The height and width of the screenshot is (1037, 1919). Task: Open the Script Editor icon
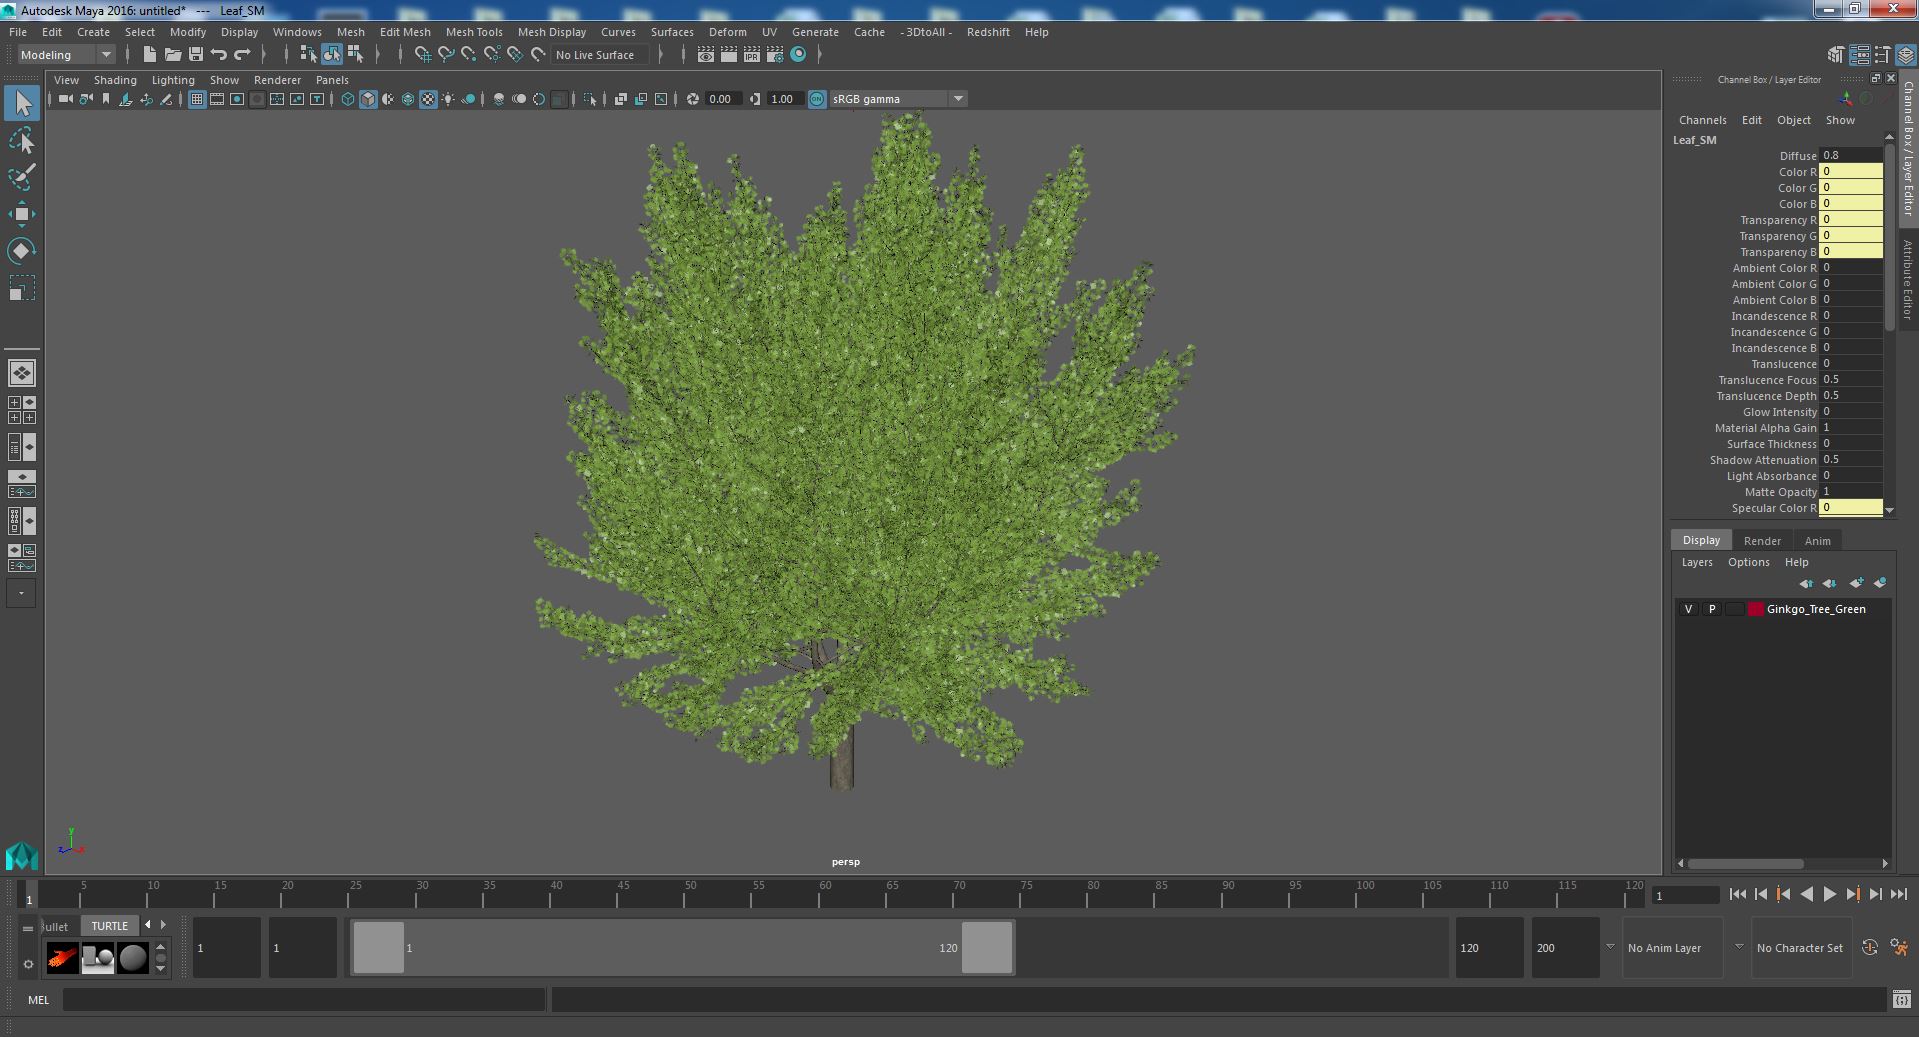pos(1901,999)
